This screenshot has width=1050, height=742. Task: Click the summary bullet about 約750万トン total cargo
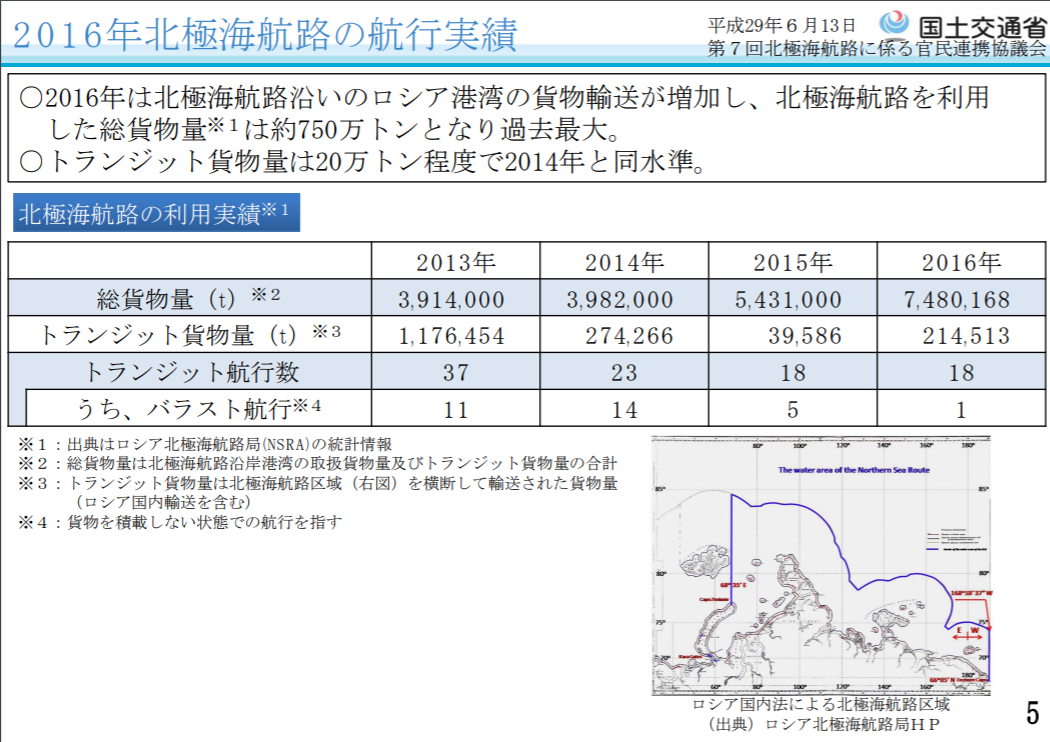(x=504, y=113)
